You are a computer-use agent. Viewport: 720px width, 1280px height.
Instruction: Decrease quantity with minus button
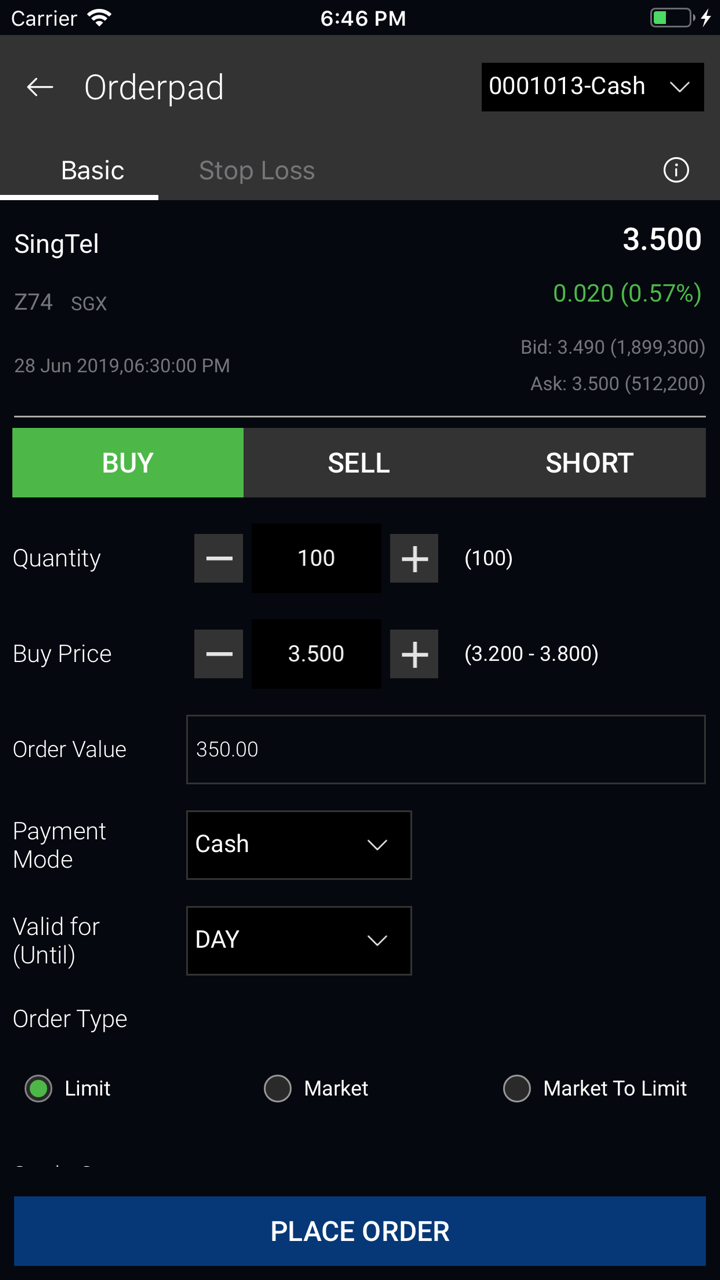point(219,558)
